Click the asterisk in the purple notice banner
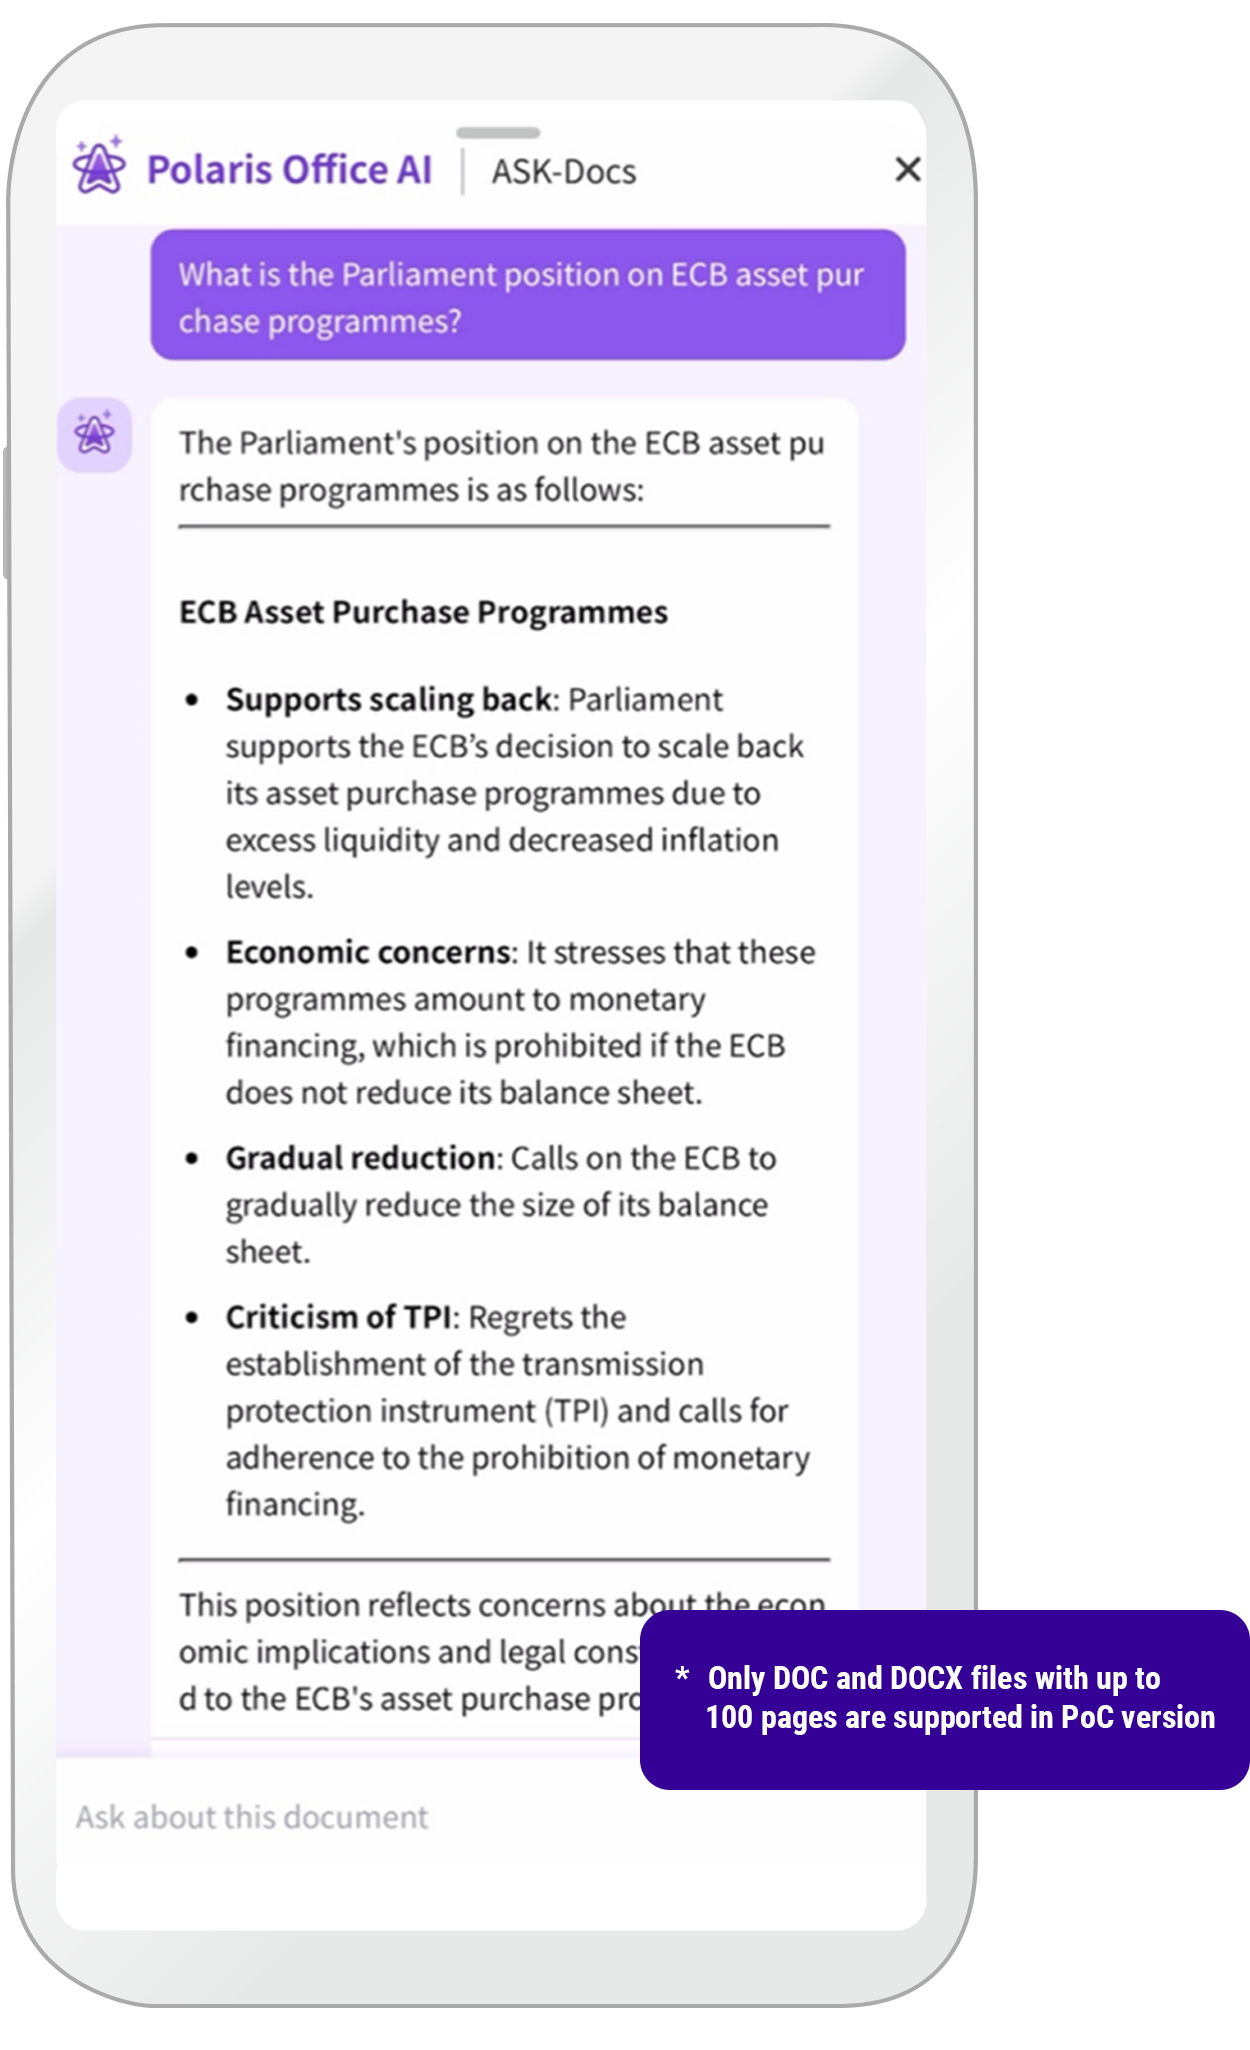Image resolution: width=1250 pixels, height=2050 pixels. tap(682, 1676)
